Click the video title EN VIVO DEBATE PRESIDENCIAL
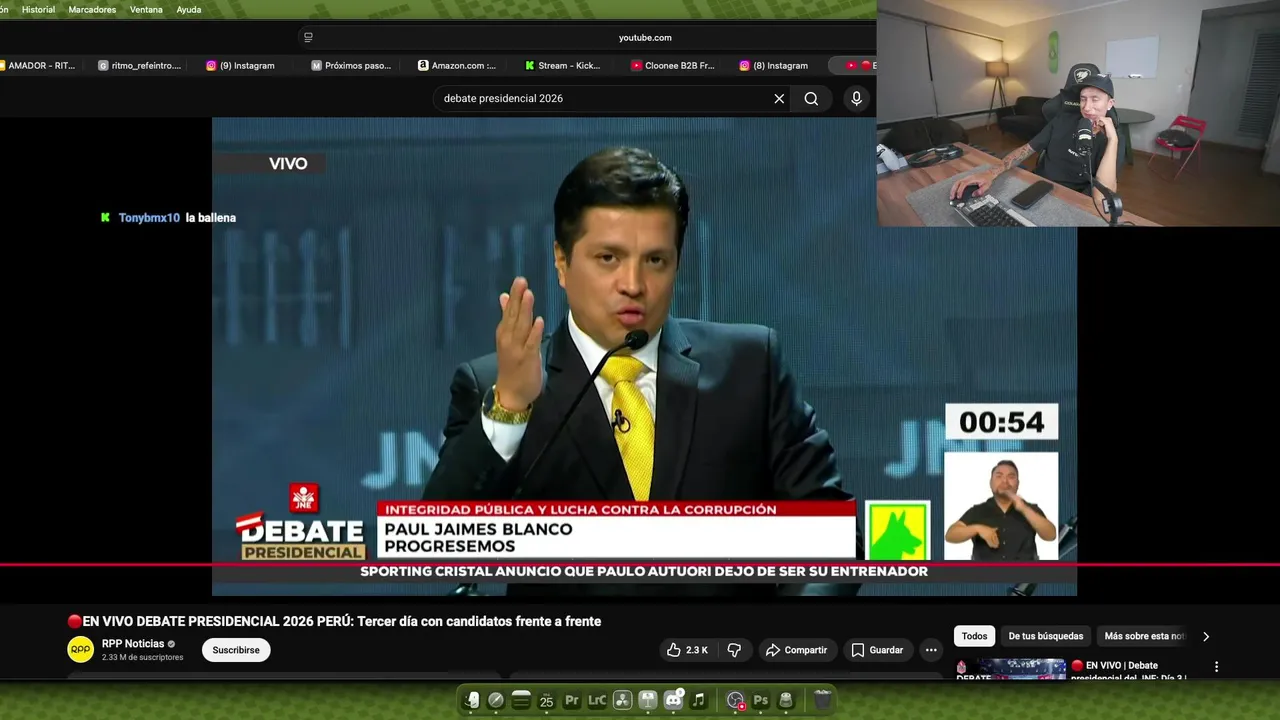The width and height of the screenshot is (1280, 720). click(x=334, y=621)
